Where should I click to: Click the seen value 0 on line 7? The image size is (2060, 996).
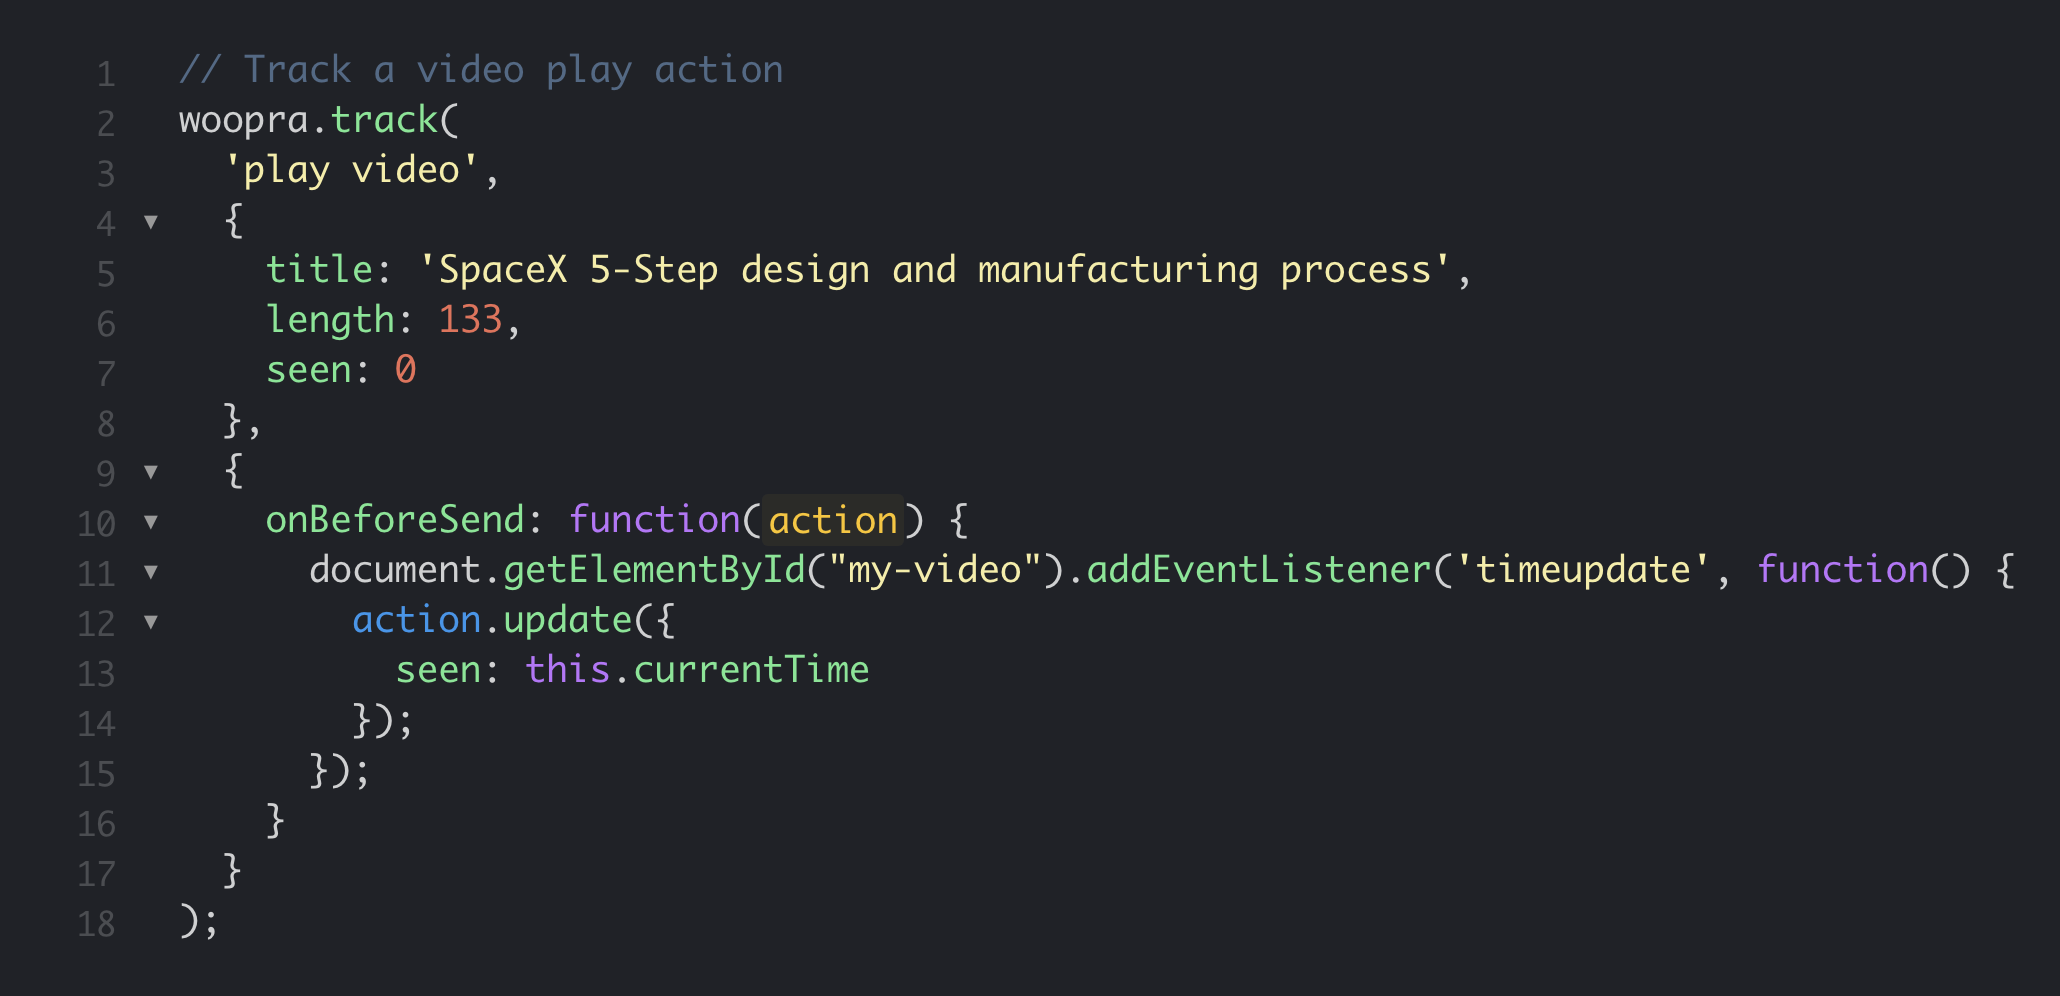[405, 370]
